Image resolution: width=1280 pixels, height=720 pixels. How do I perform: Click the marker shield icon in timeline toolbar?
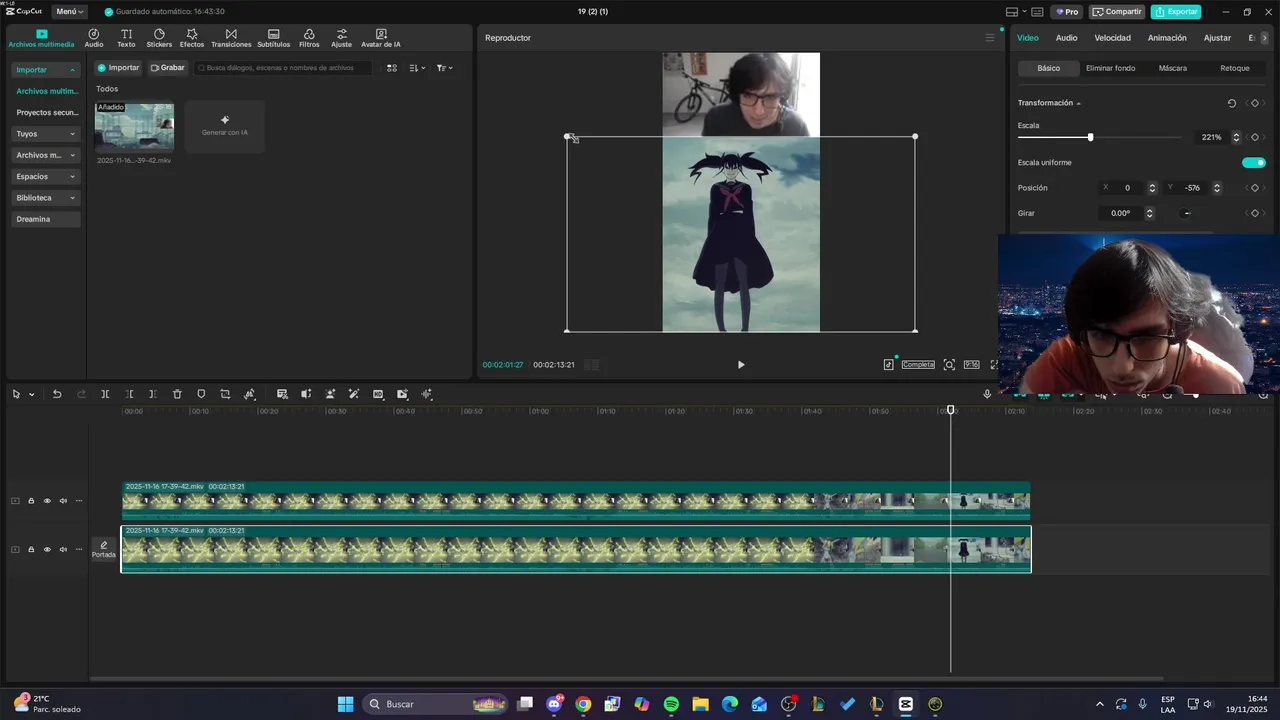pos(201,394)
